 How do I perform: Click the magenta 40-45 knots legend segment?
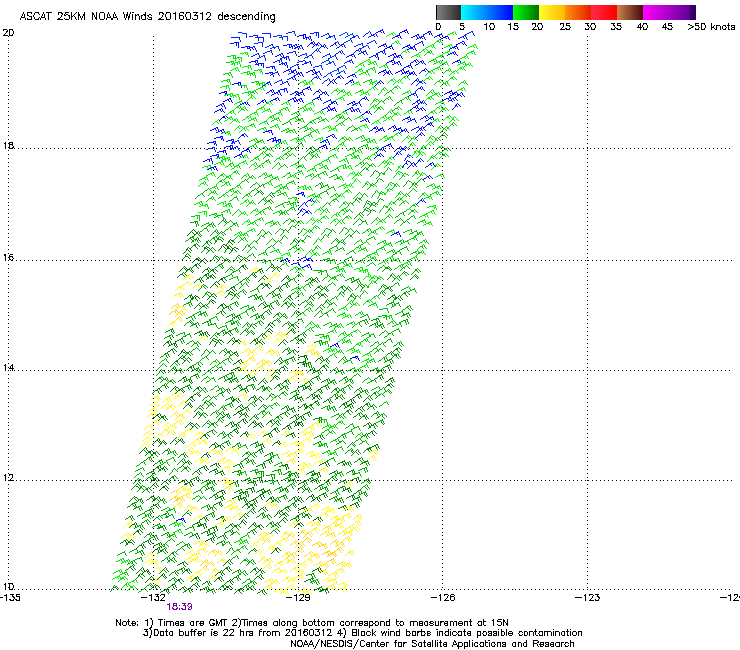pos(656,12)
